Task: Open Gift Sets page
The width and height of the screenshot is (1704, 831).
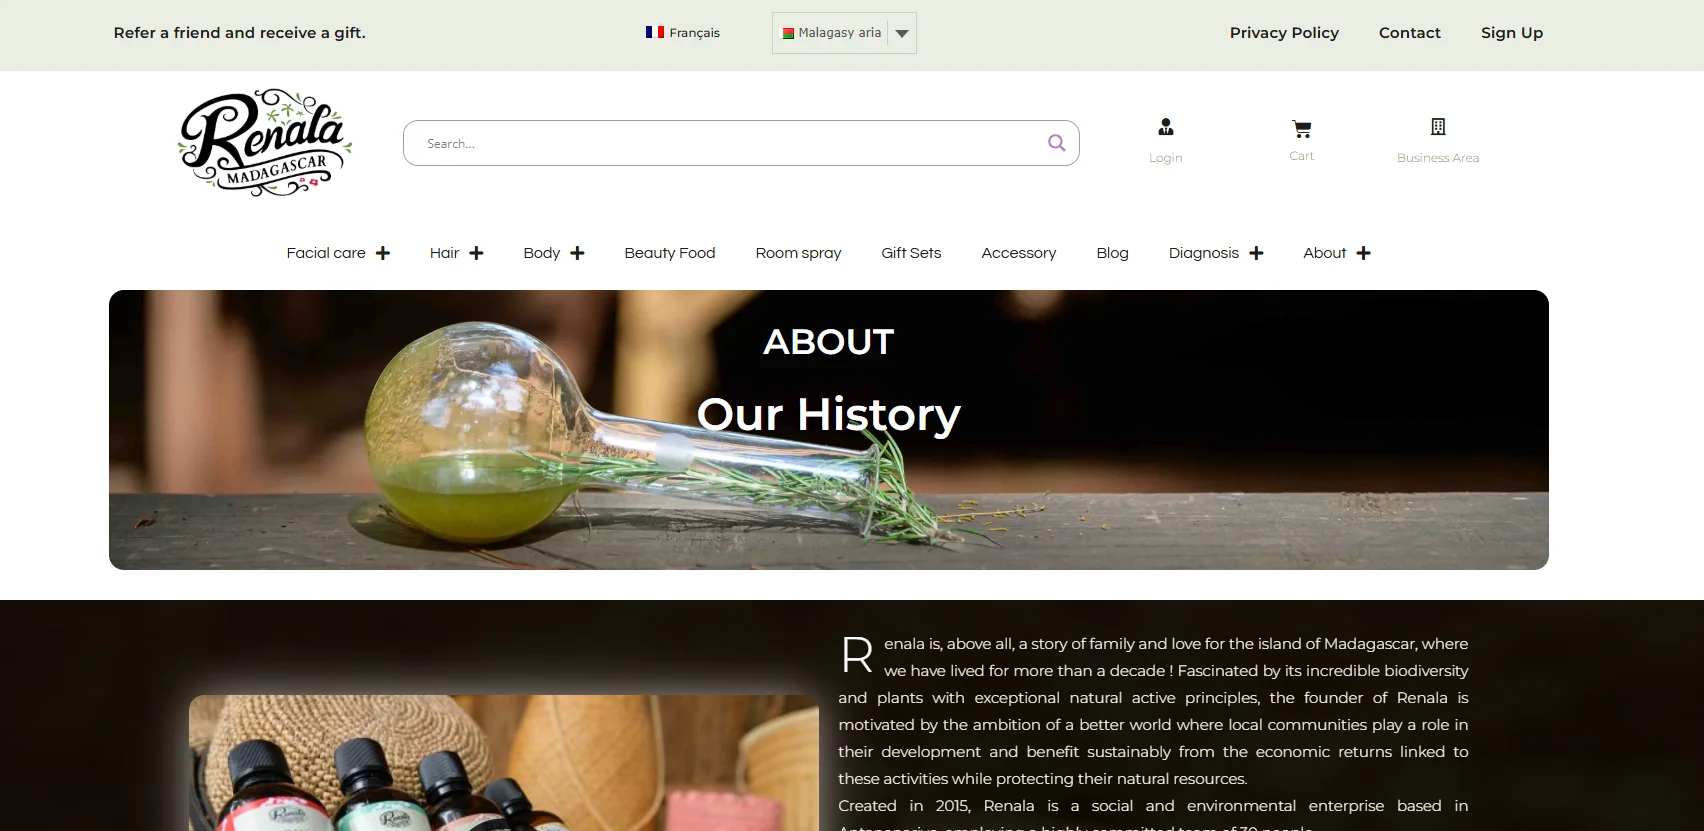Action: coord(911,253)
